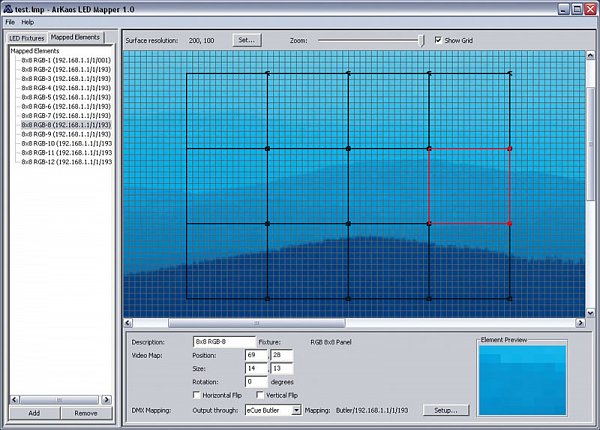Viewport: 600px width, 430px height.
Task: Click the Set... surface resolution button
Action: tap(246, 40)
